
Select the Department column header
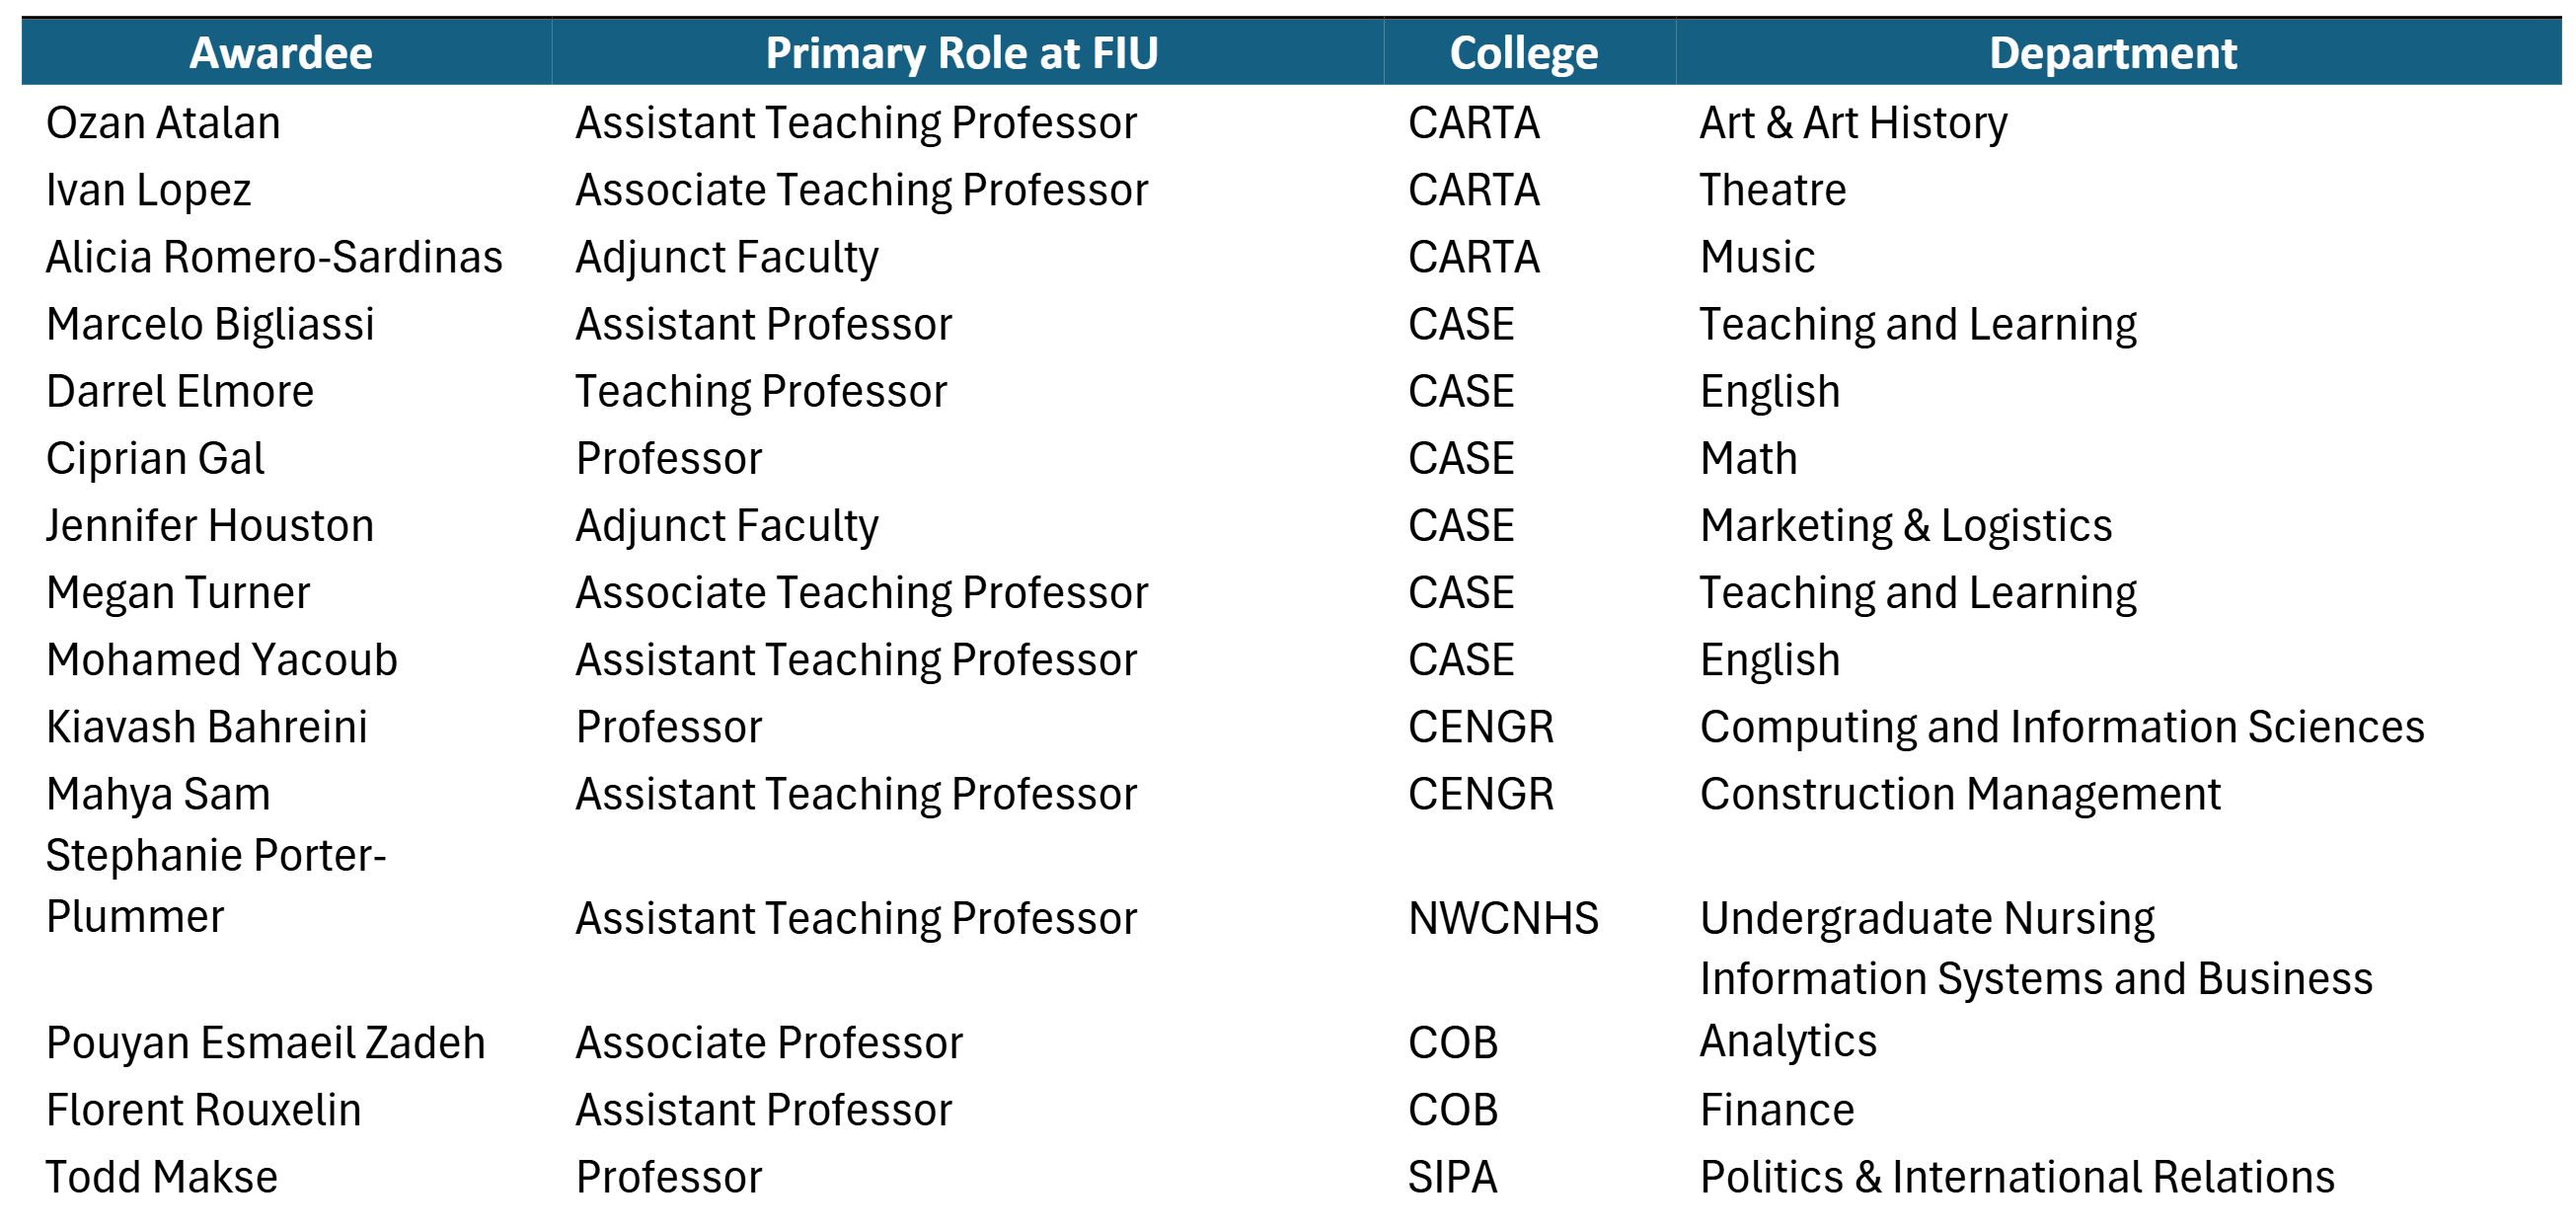click(2112, 53)
